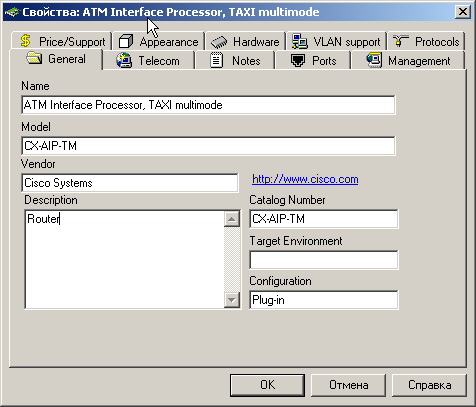Click the port socket icon on Ports tab

pos(298,61)
